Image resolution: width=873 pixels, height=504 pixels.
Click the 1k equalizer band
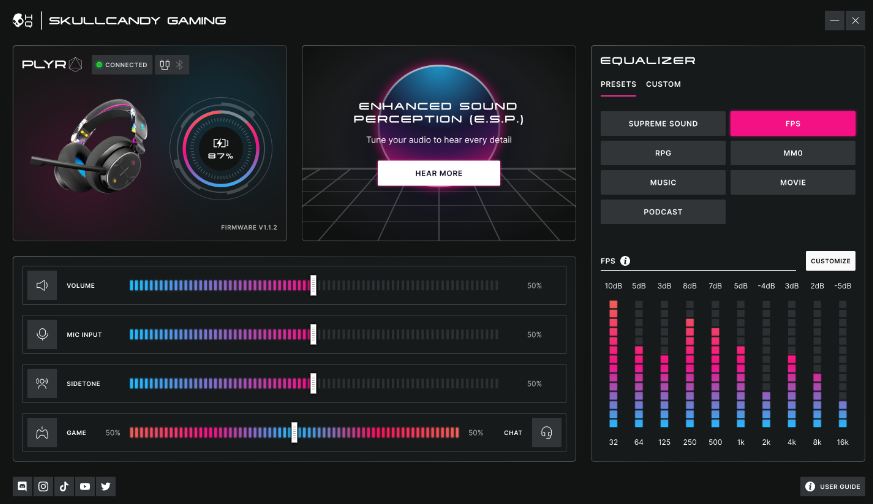(x=740, y=364)
